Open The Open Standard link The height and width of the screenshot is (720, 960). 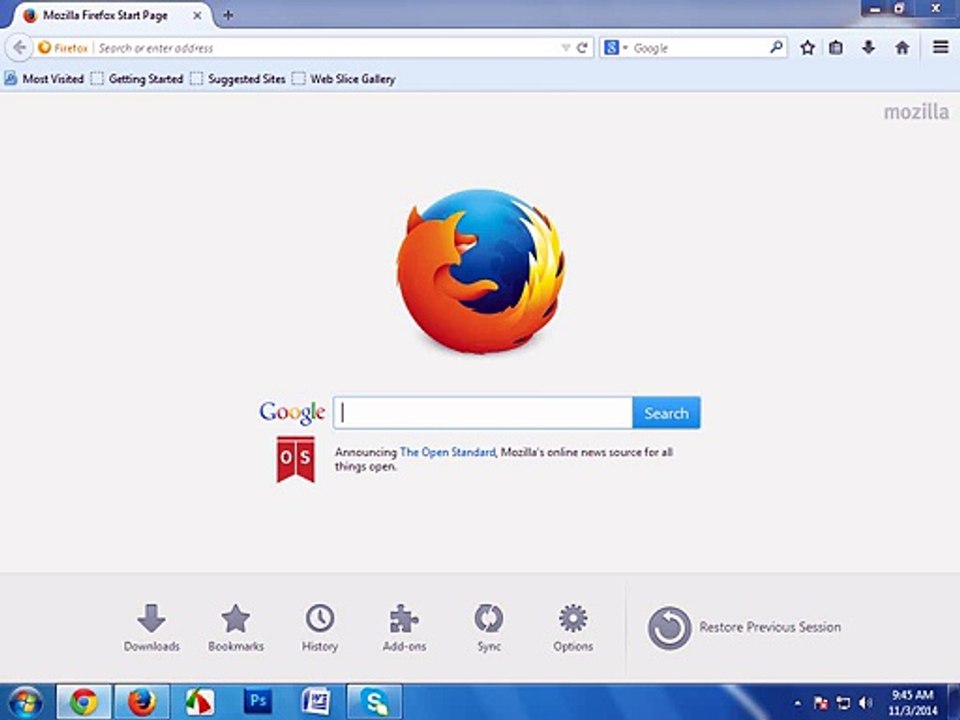point(448,452)
